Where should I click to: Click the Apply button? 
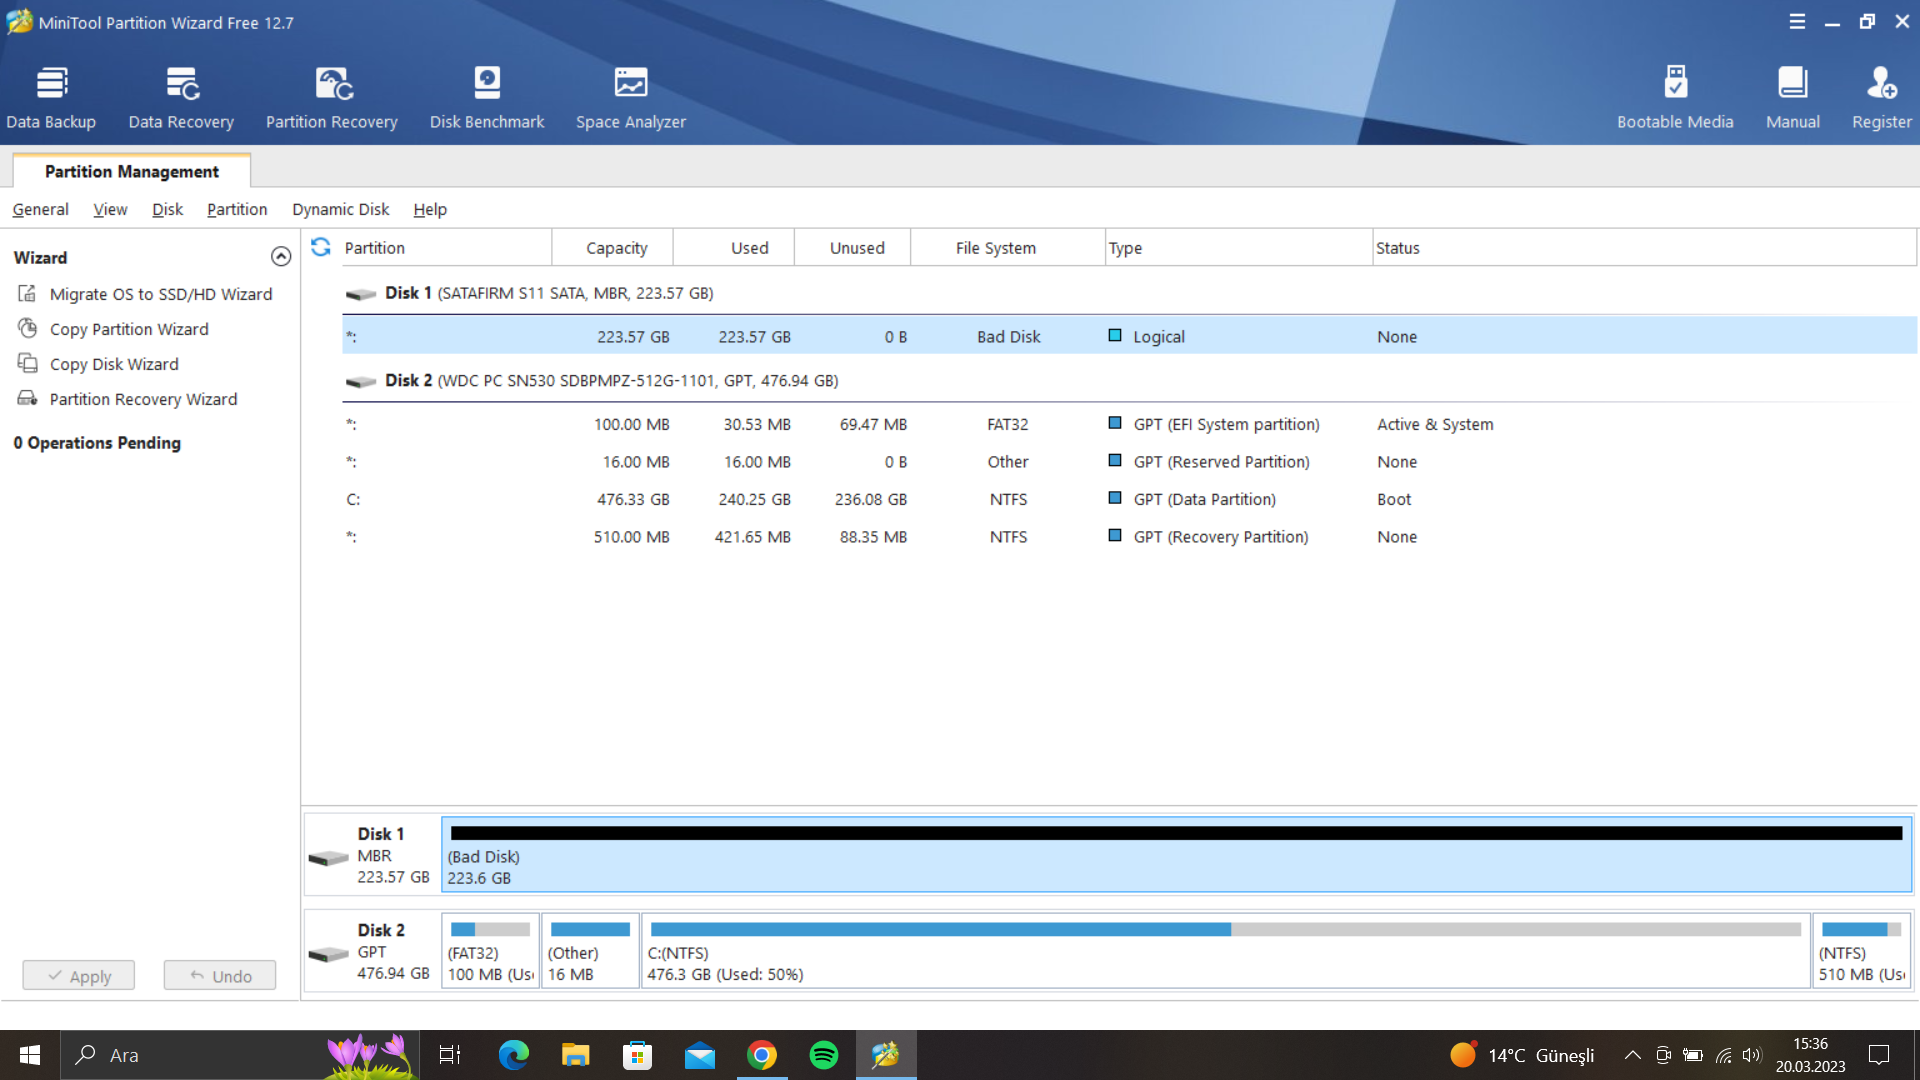click(79, 976)
